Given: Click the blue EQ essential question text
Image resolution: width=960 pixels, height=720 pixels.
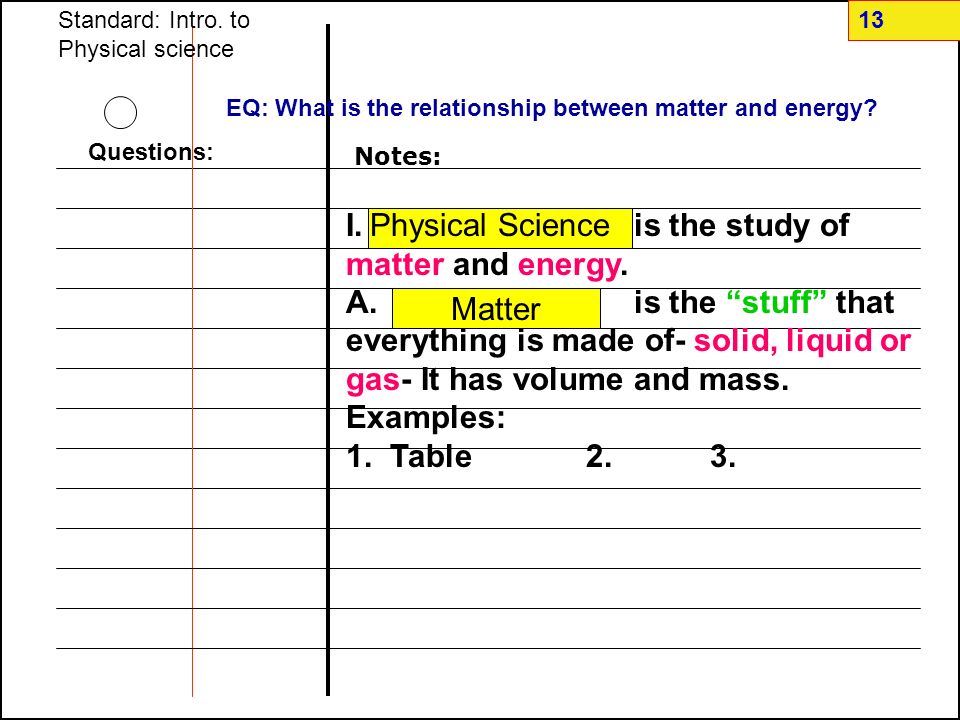Looking at the screenshot, I should (x=552, y=108).
